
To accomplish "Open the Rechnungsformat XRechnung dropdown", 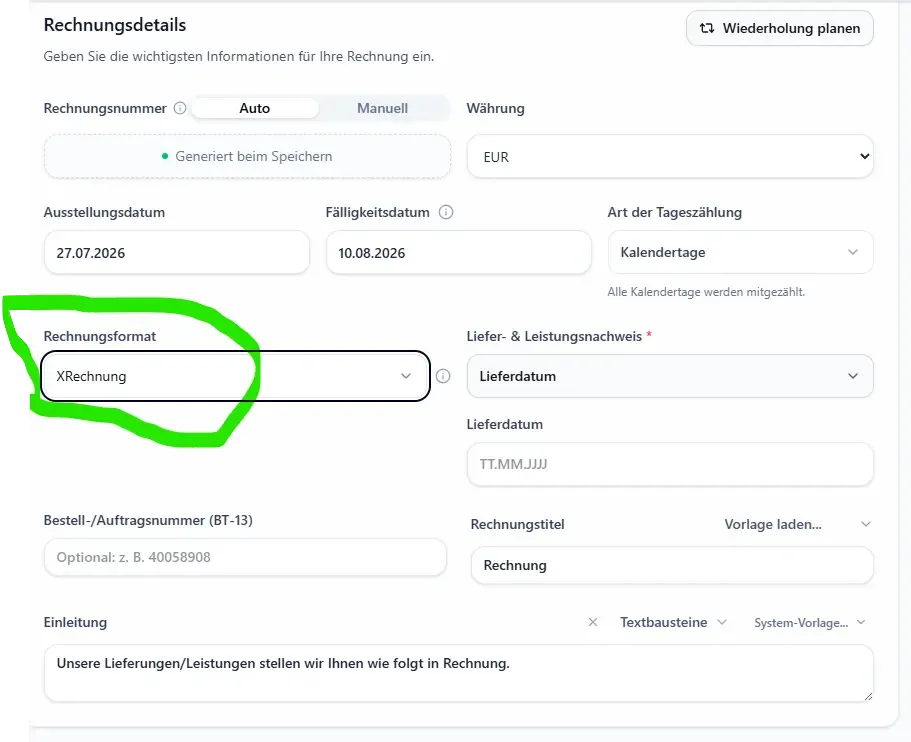I will tap(235, 376).
